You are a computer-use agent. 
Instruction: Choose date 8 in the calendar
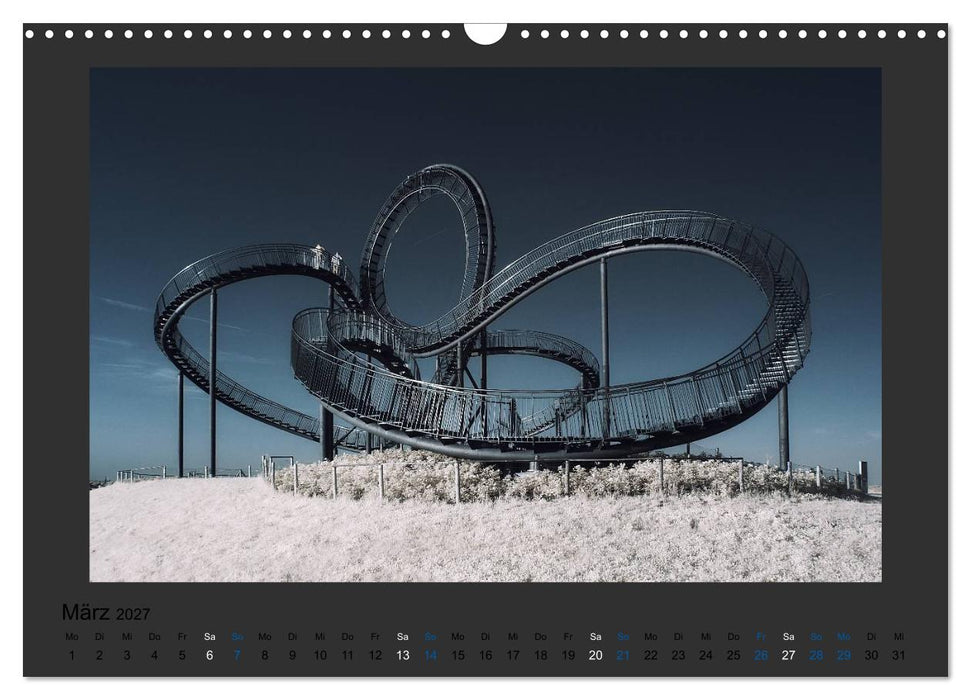pyautogui.click(x=264, y=655)
